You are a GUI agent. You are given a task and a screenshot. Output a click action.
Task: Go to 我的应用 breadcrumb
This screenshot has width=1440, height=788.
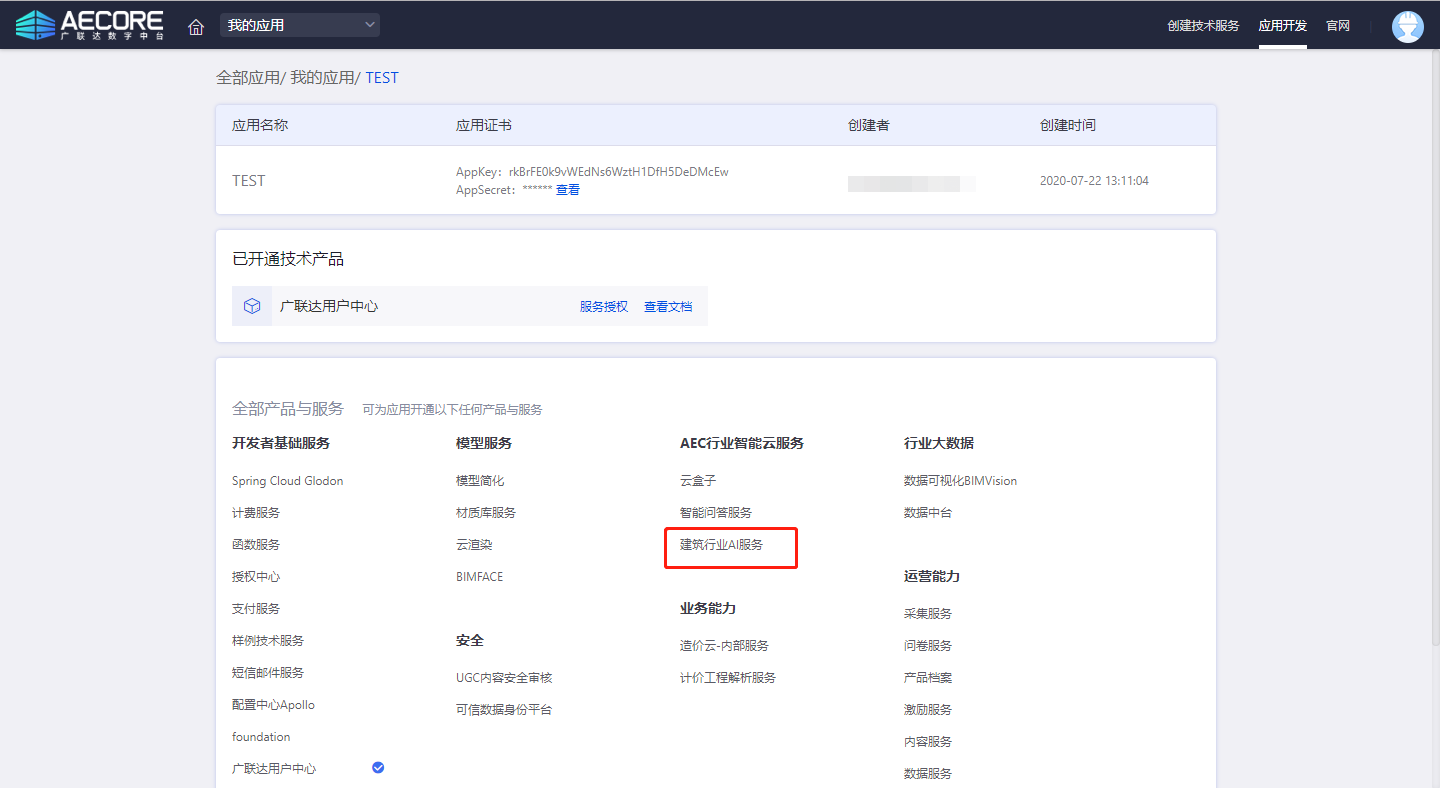click(322, 78)
